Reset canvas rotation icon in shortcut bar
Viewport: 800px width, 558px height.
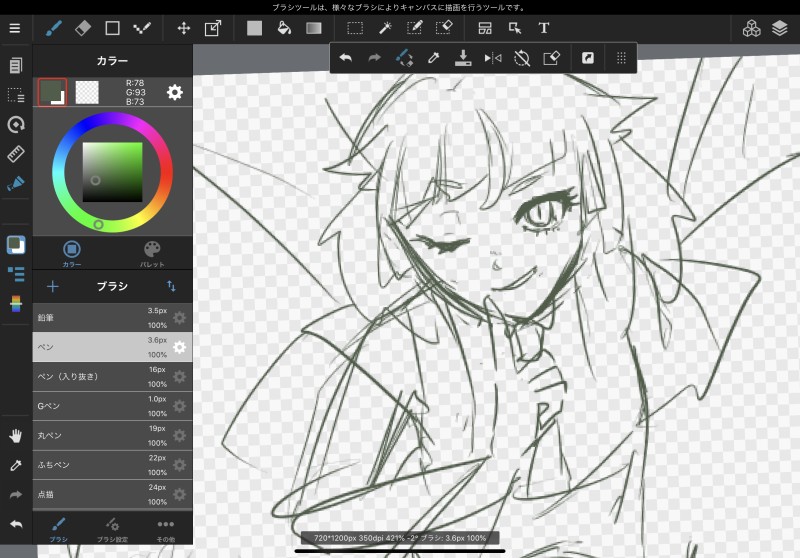click(x=522, y=58)
